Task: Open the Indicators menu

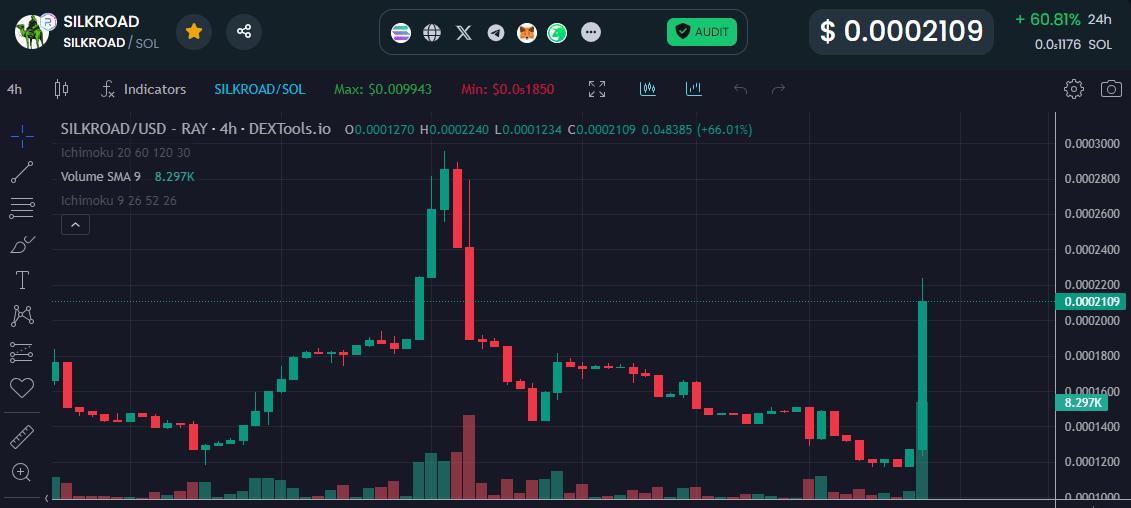Action: 143,89
